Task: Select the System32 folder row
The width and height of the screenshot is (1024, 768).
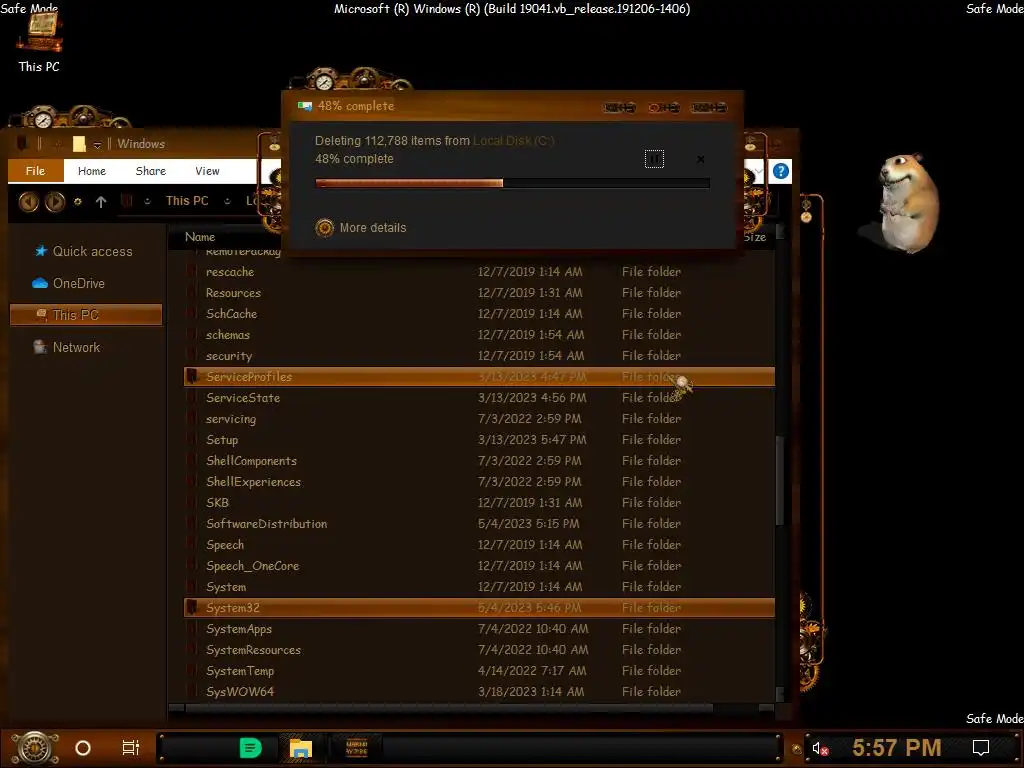Action: pos(479,607)
